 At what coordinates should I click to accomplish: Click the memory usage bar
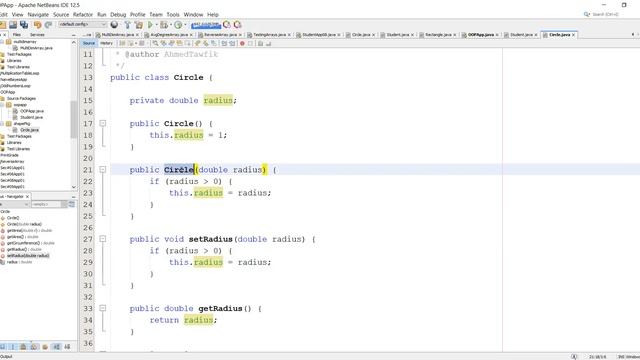coord(206,25)
